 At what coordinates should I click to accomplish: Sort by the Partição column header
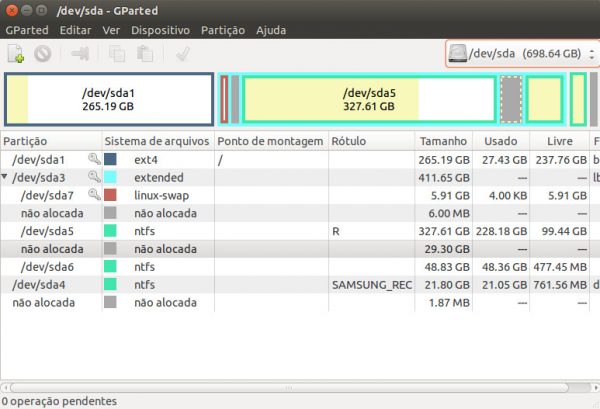click(51, 141)
